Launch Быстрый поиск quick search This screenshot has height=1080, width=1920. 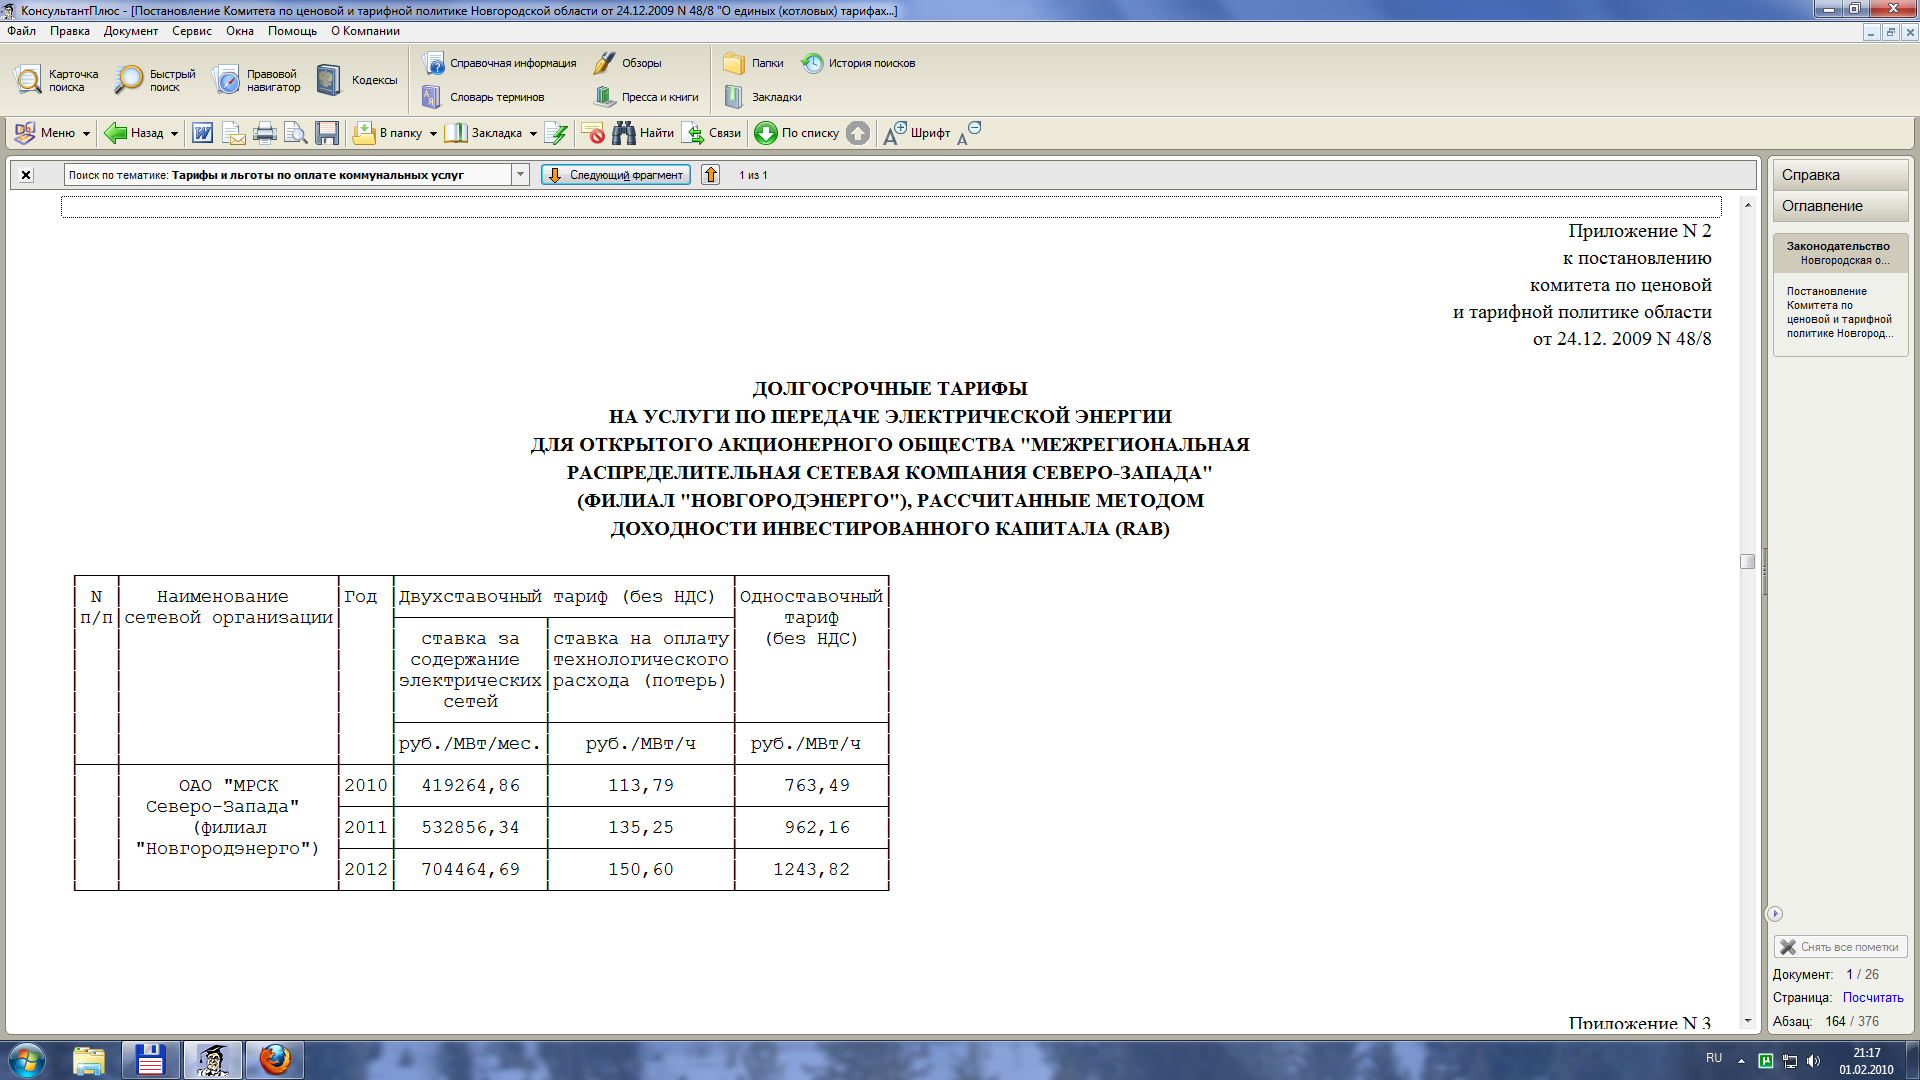[x=155, y=80]
